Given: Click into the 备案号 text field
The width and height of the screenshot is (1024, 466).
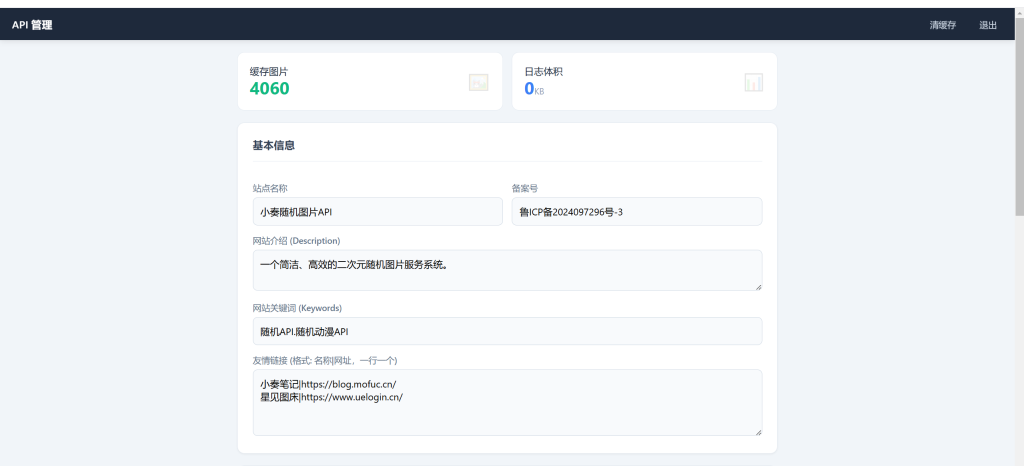Looking at the screenshot, I should (x=636, y=212).
